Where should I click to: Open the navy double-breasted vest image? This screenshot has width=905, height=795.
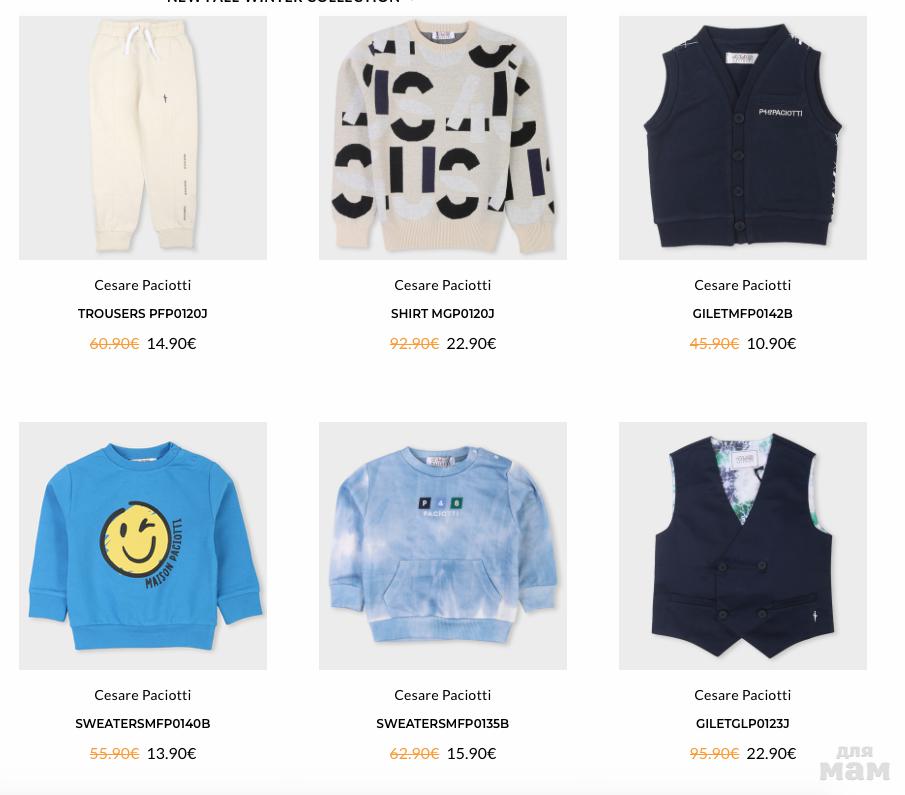coord(743,546)
